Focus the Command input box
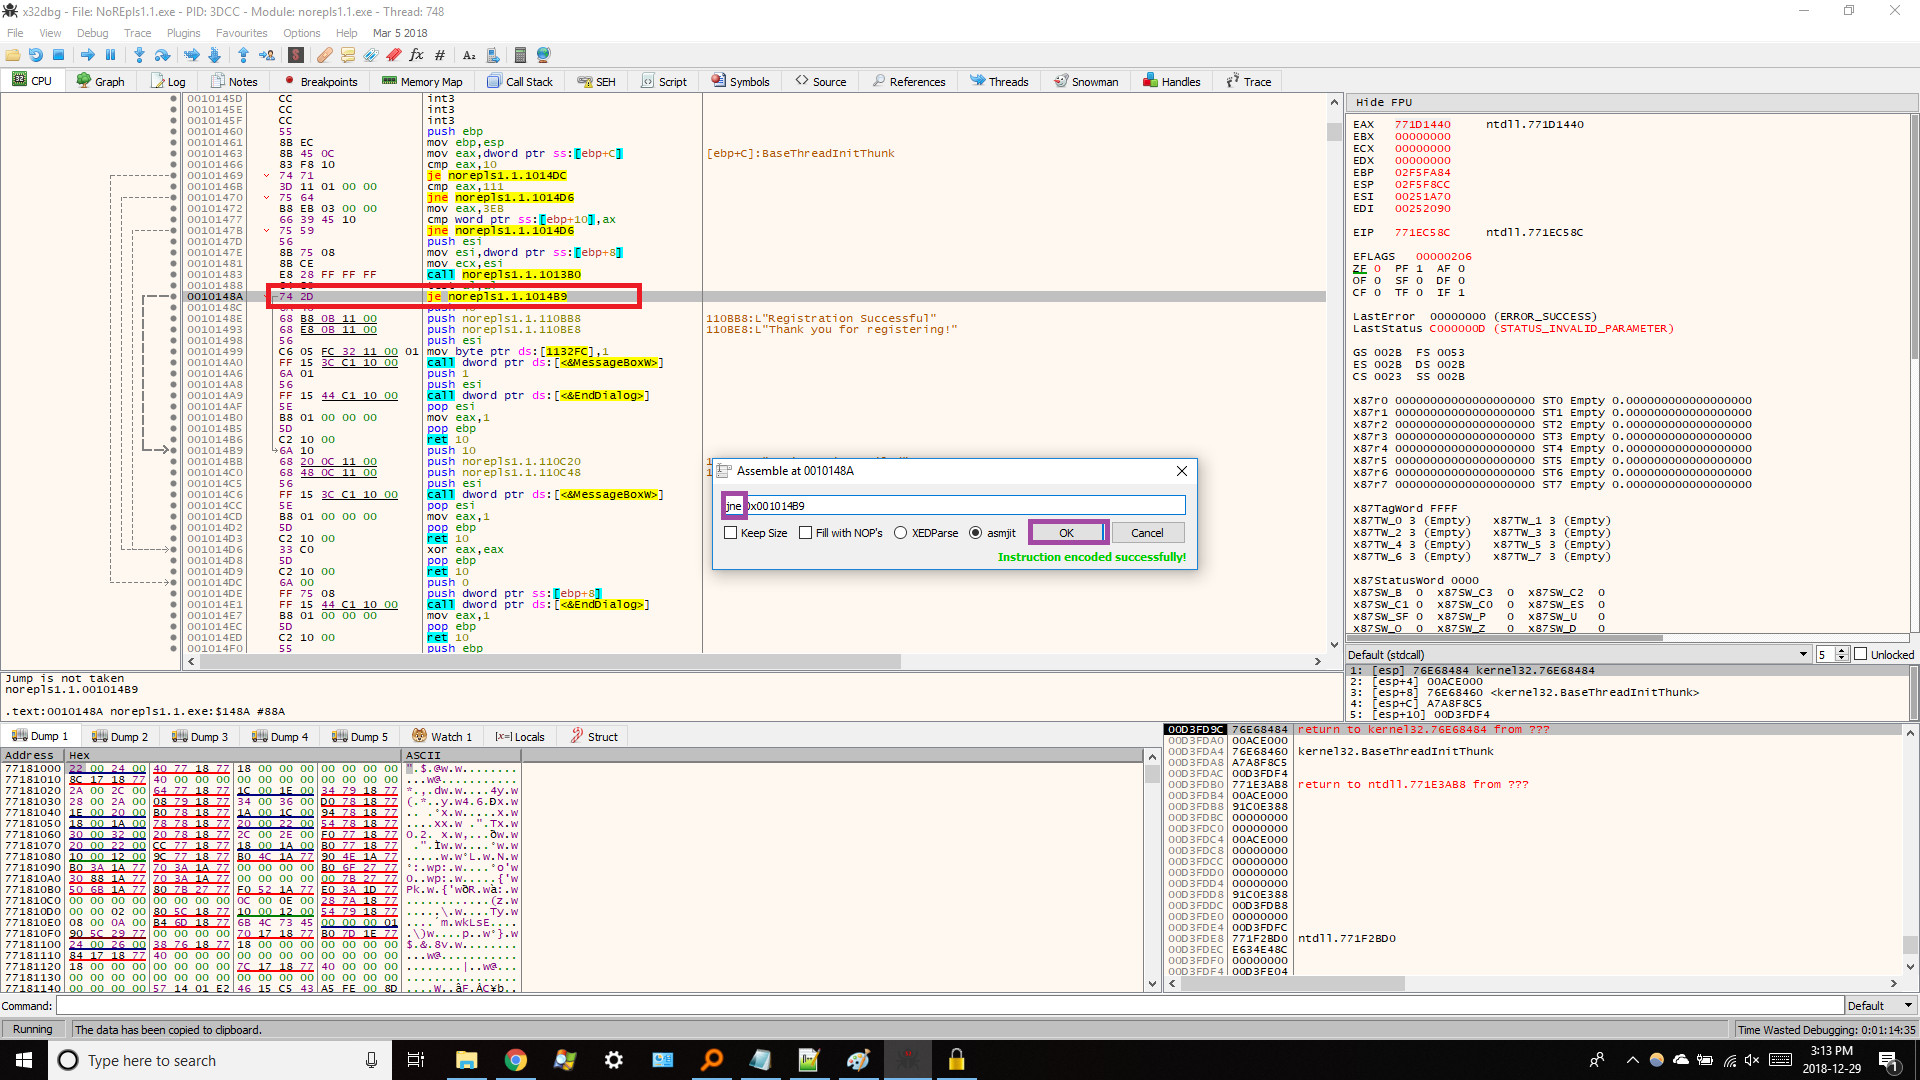The image size is (1920, 1080). 949,1006
